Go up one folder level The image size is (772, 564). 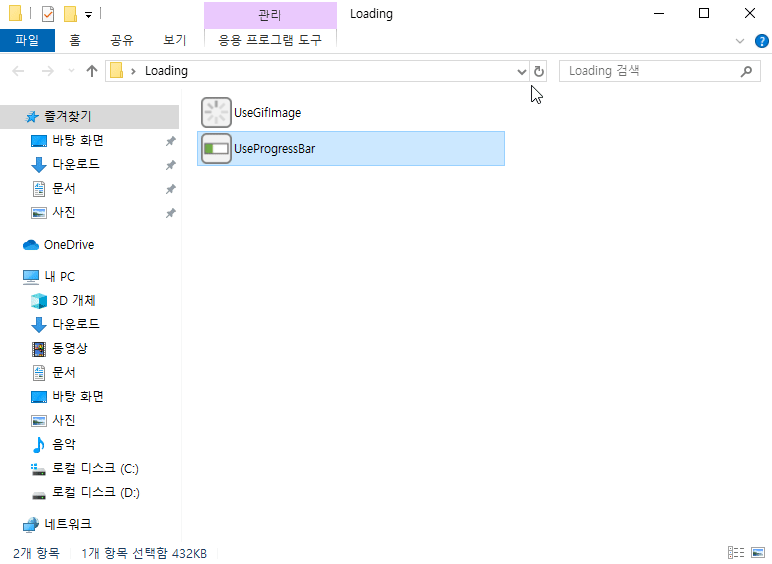pyautogui.click(x=92, y=71)
